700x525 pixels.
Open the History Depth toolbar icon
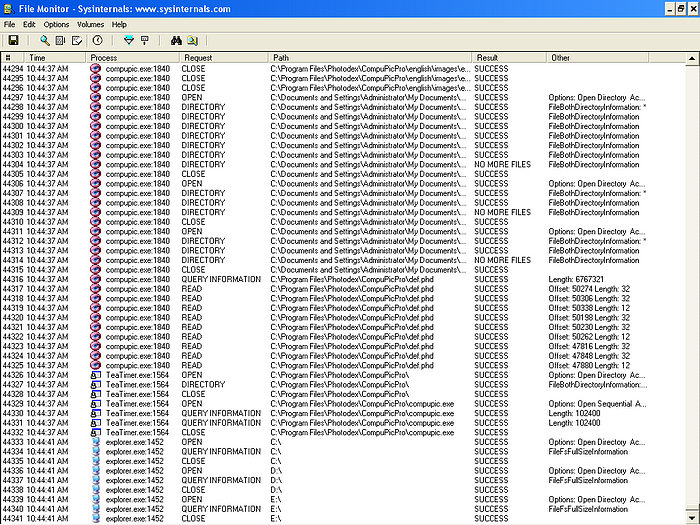(x=145, y=41)
